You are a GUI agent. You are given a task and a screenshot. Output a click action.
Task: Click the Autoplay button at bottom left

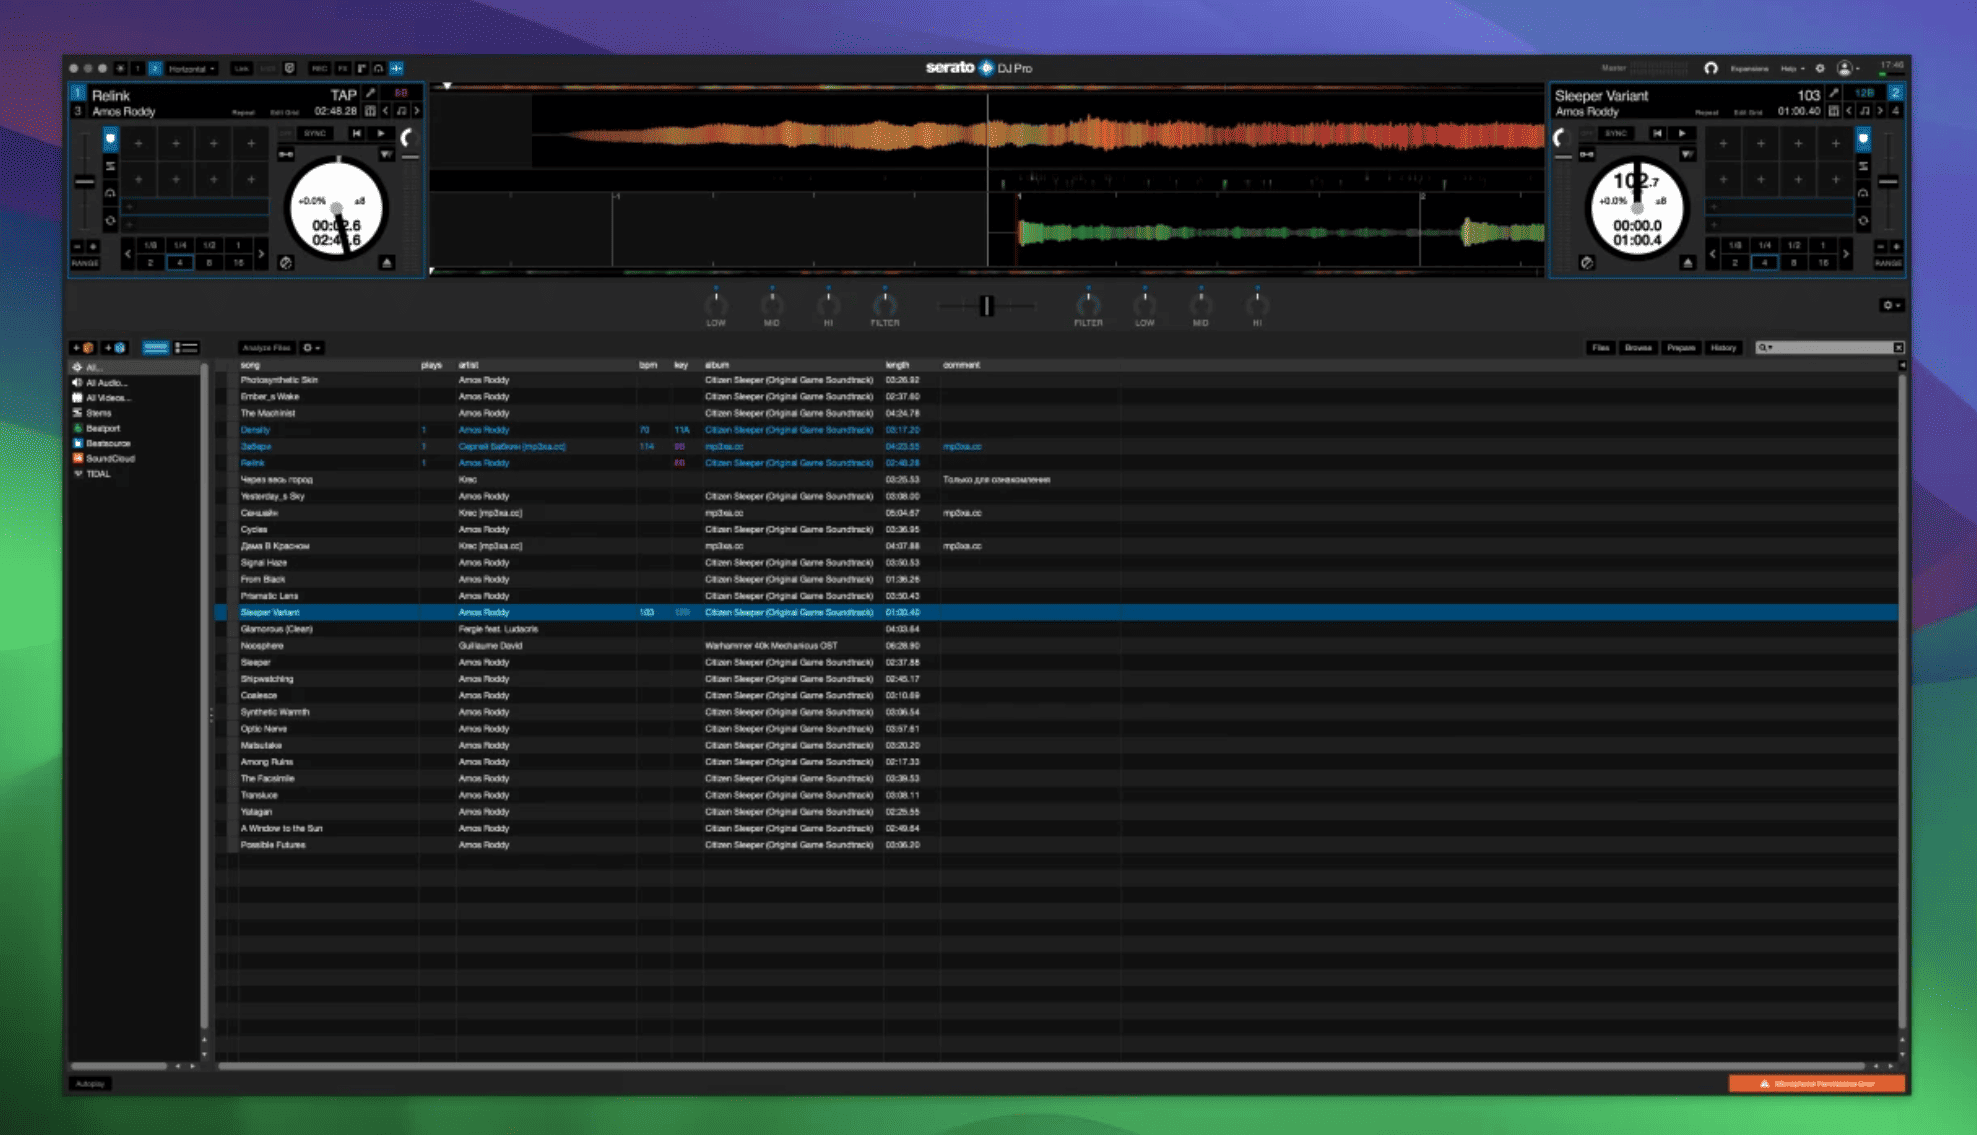pyautogui.click(x=90, y=1084)
